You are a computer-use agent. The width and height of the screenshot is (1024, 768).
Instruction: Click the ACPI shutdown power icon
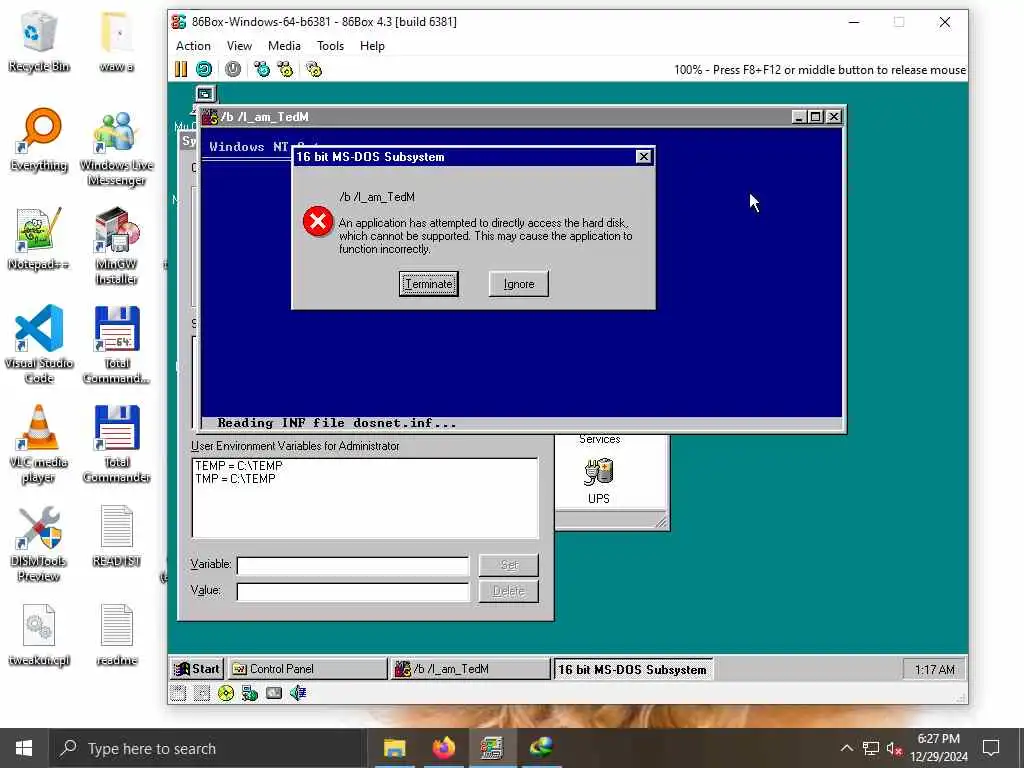232,69
